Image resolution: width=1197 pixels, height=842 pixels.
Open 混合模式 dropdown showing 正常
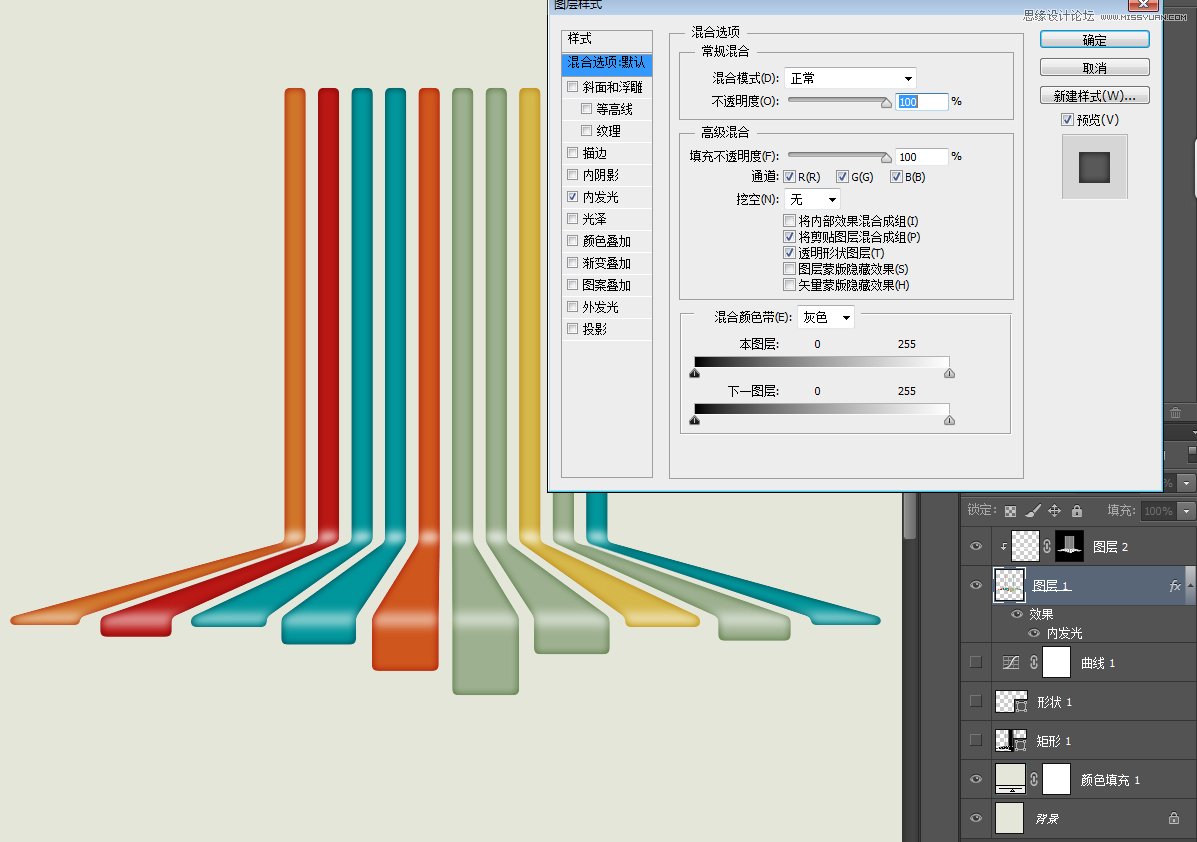pyautogui.click(x=850, y=78)
